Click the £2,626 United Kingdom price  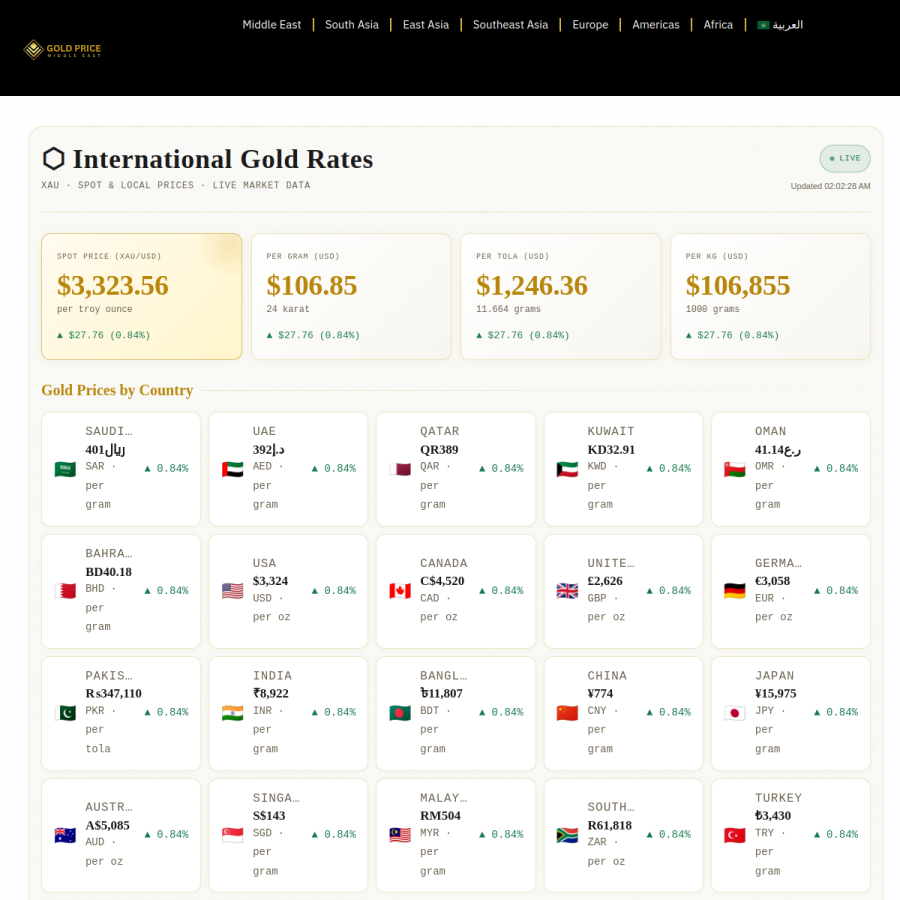(x=605, y=581)
